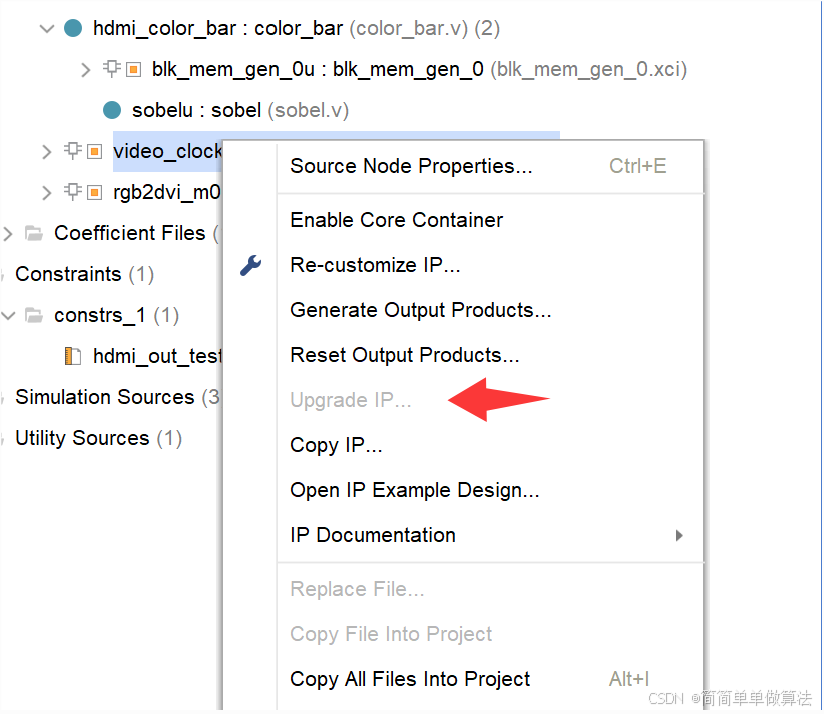Viewport: 824px width, 714px height.
Task: Choose Copy IP from context menu
Action: point(490,446)
